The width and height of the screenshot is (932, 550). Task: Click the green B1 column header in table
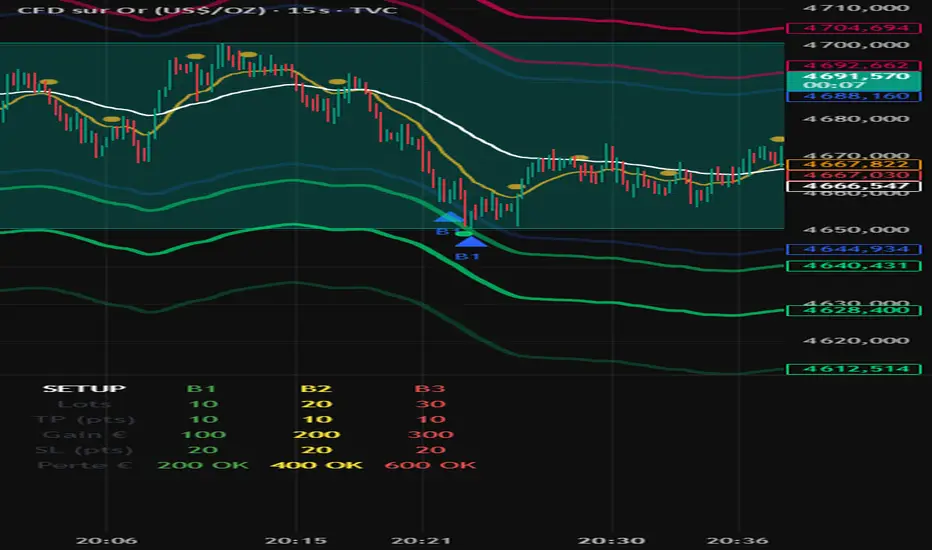click(x=201, y=388)
